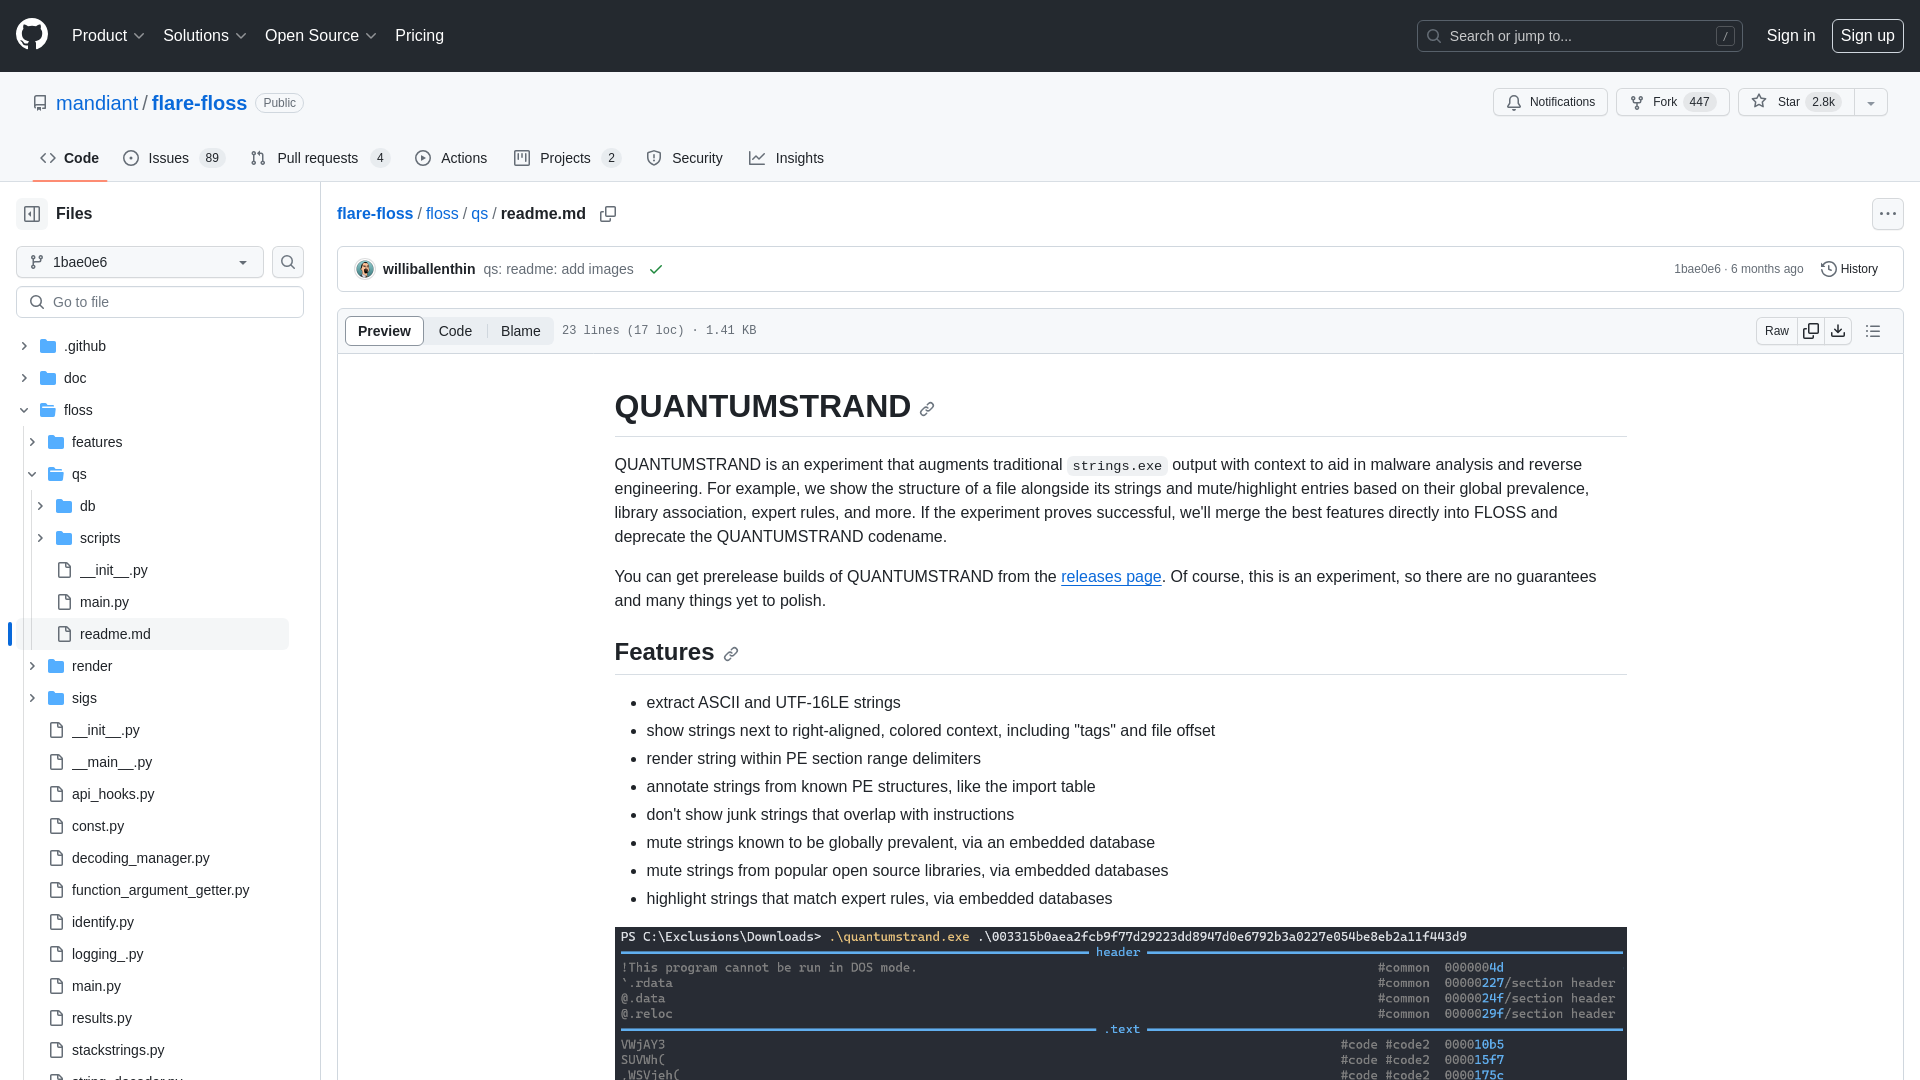Expand the scripts folder chevron

point(40,538)
